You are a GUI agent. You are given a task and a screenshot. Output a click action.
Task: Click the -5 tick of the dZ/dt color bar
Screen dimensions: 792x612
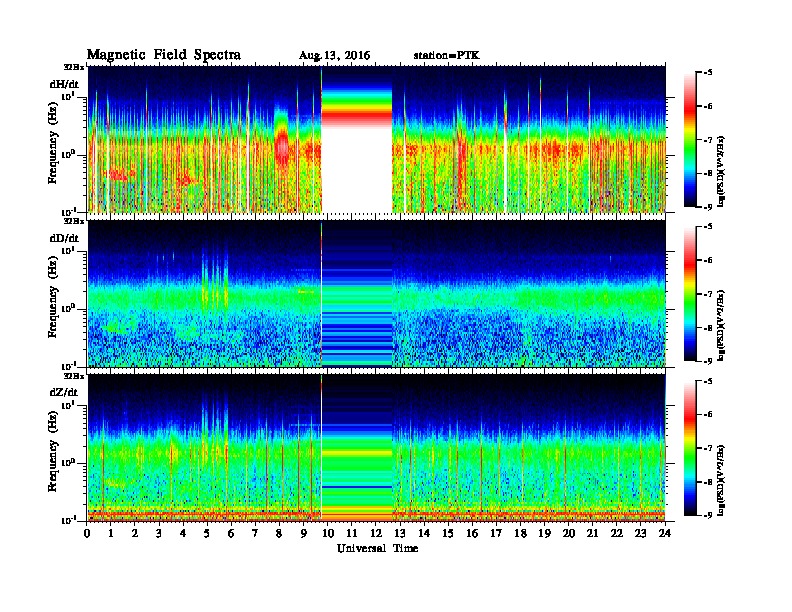708,381
